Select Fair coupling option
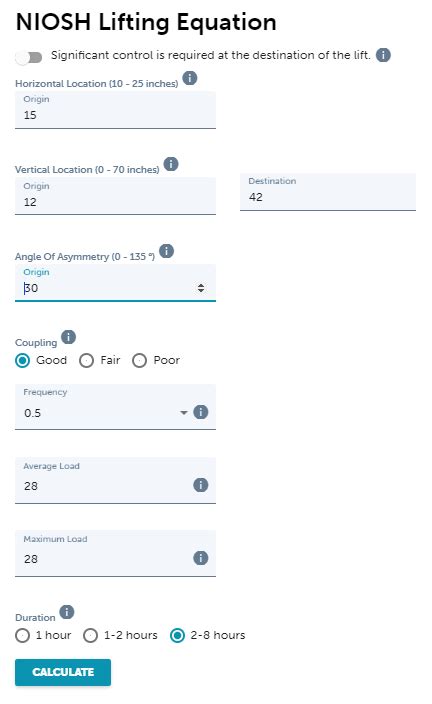The height and width of the screenshot is (704, 432). (100, 361)
